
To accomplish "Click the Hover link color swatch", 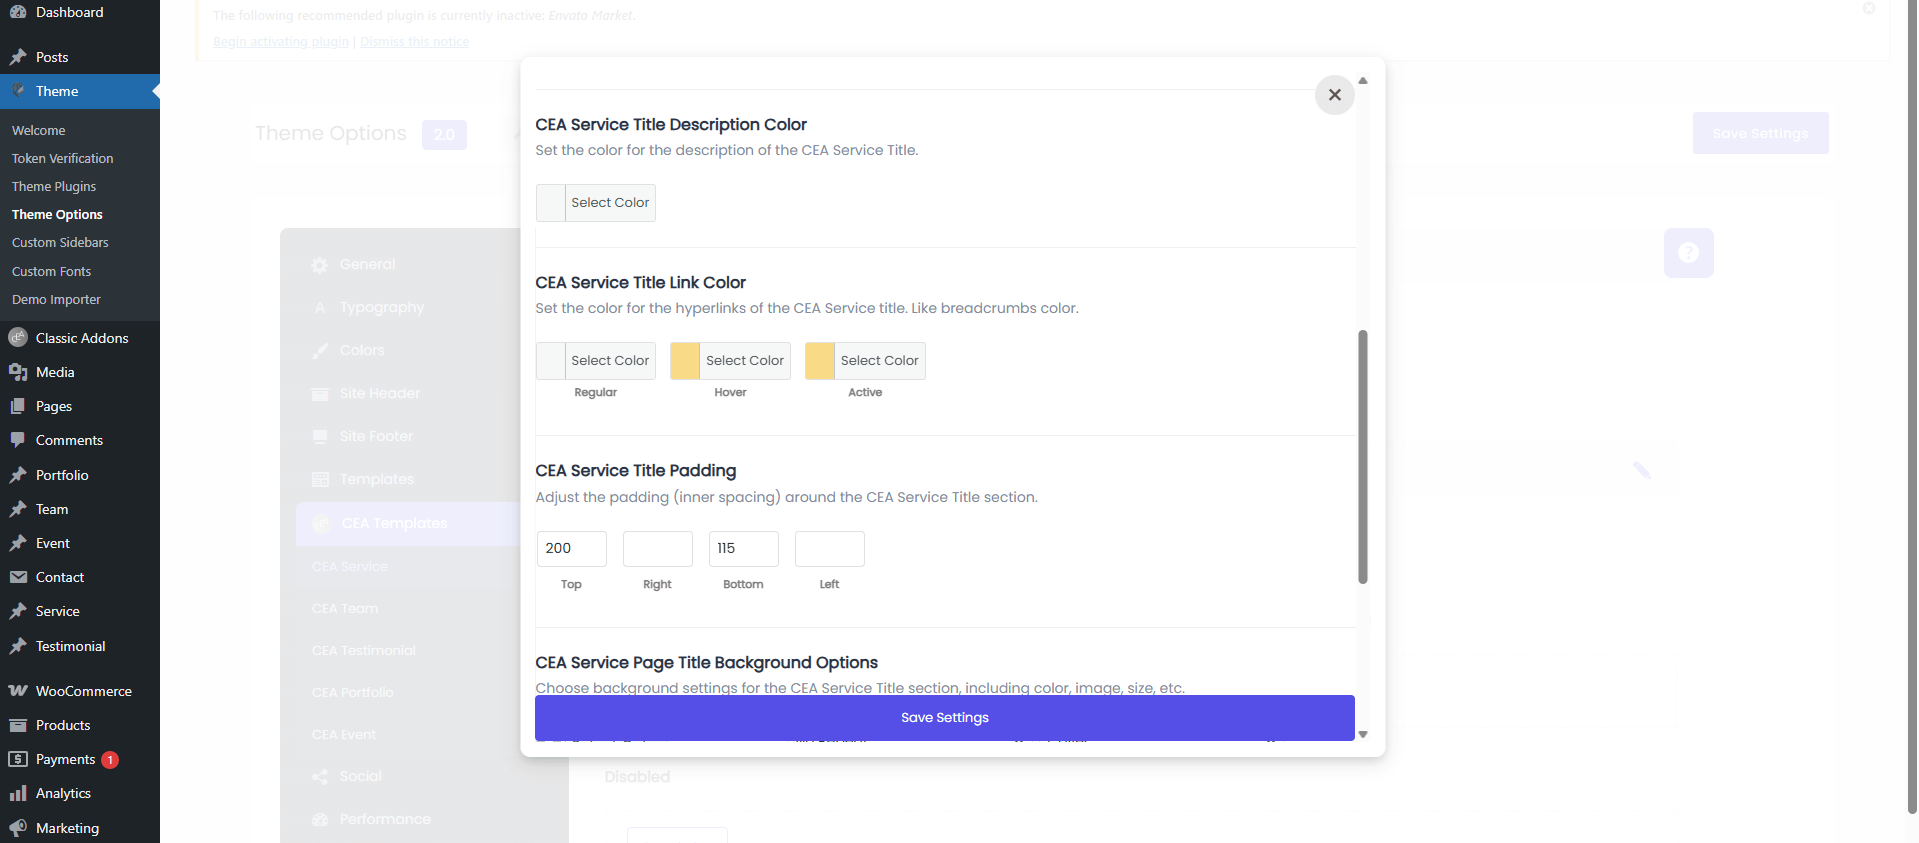I will (x=685, y=361).
